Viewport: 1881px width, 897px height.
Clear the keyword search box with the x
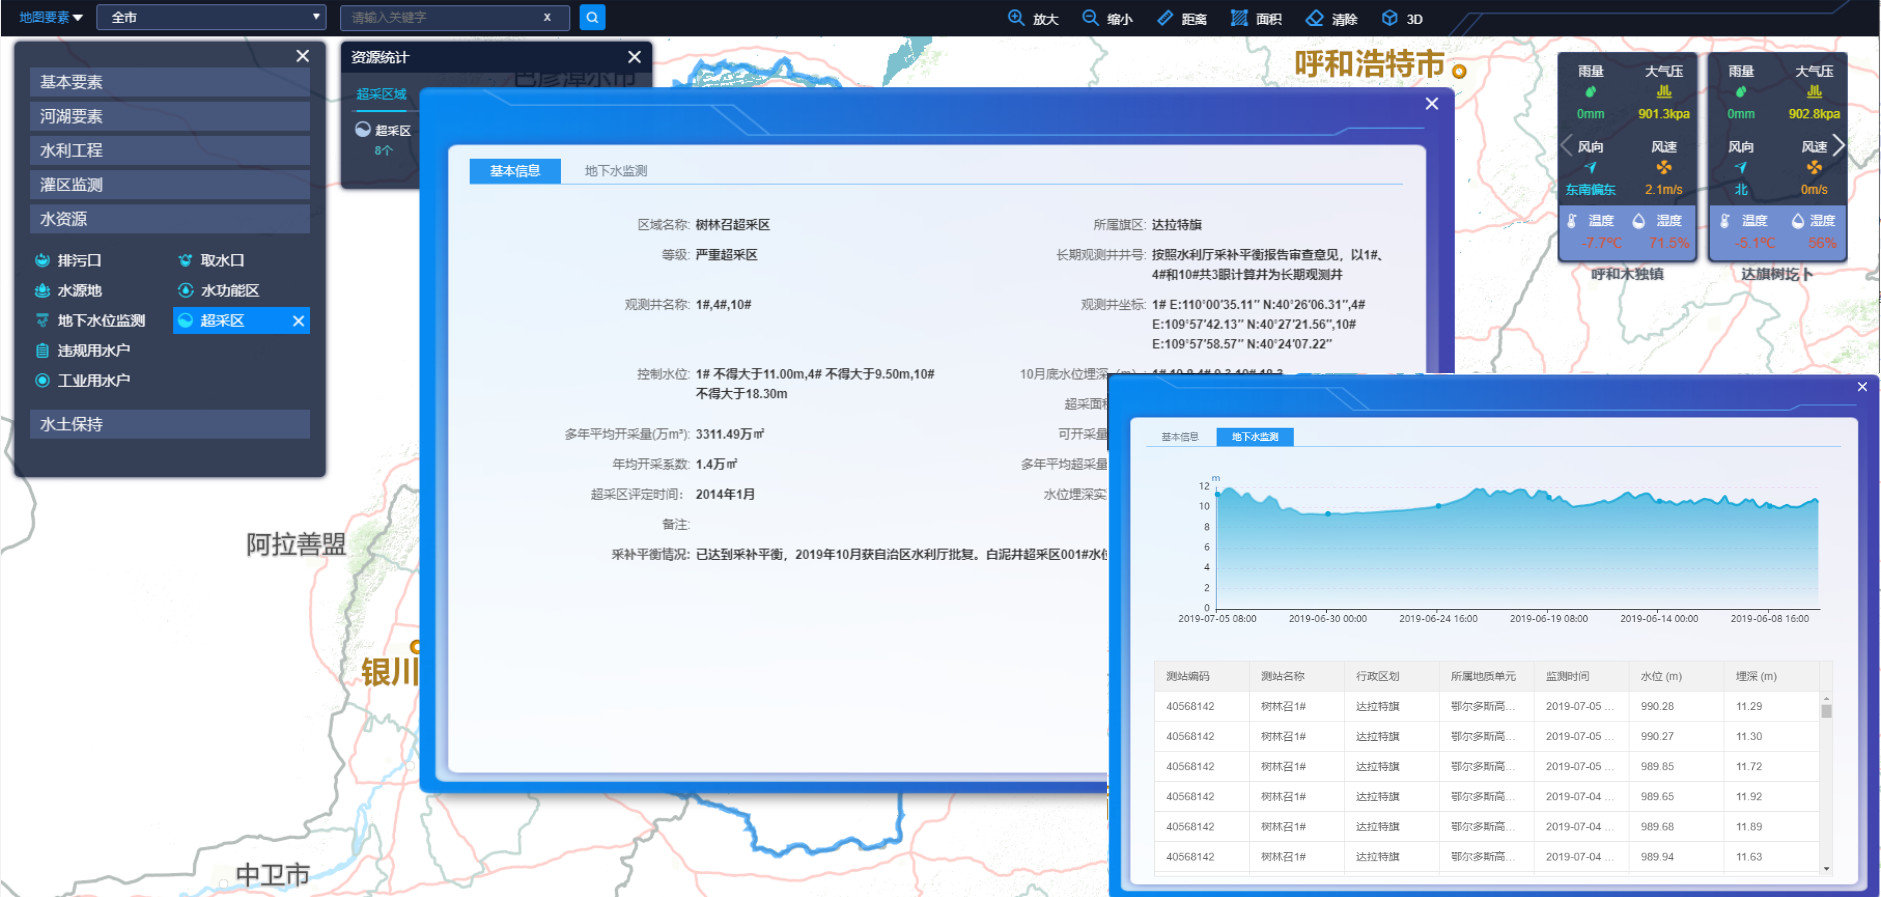(547, 17)
